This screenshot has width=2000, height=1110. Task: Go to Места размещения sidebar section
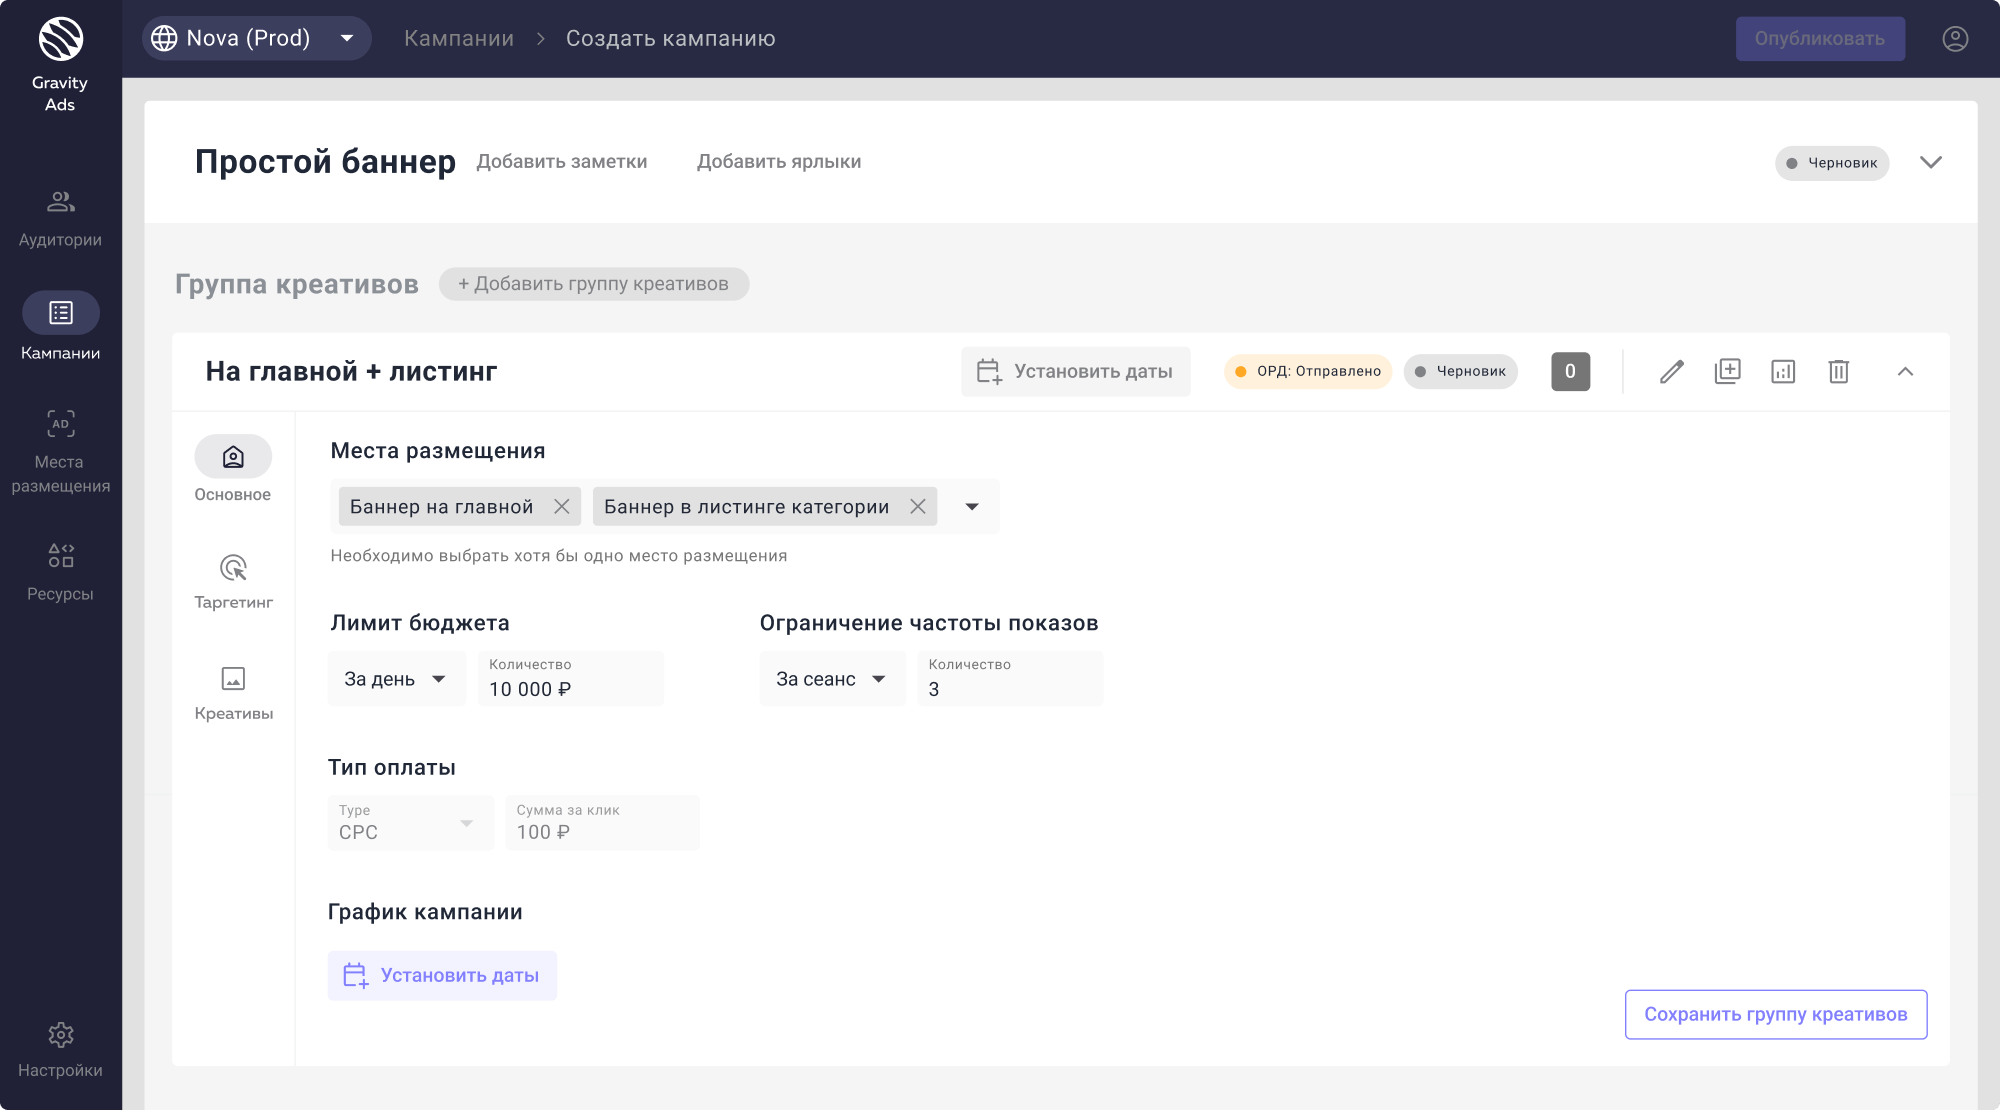[60, 451]
